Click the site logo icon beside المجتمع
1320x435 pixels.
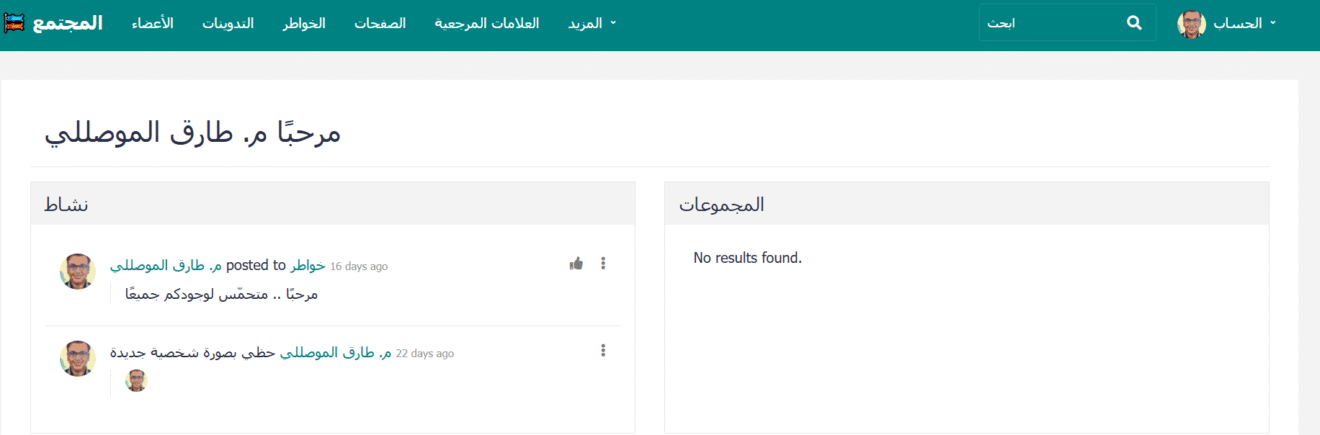point(15,22)
